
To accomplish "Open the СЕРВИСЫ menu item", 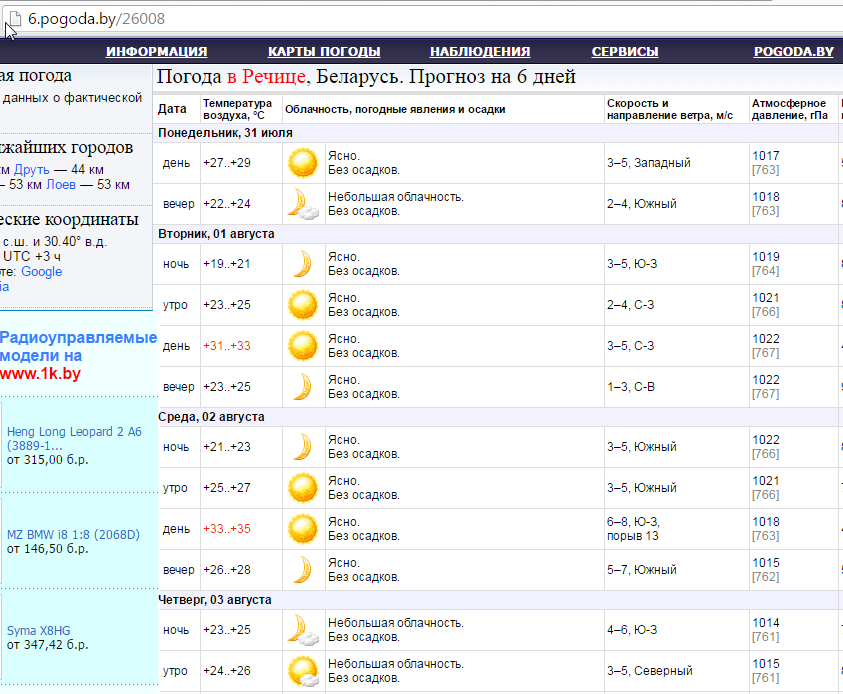I will point(625,52).
